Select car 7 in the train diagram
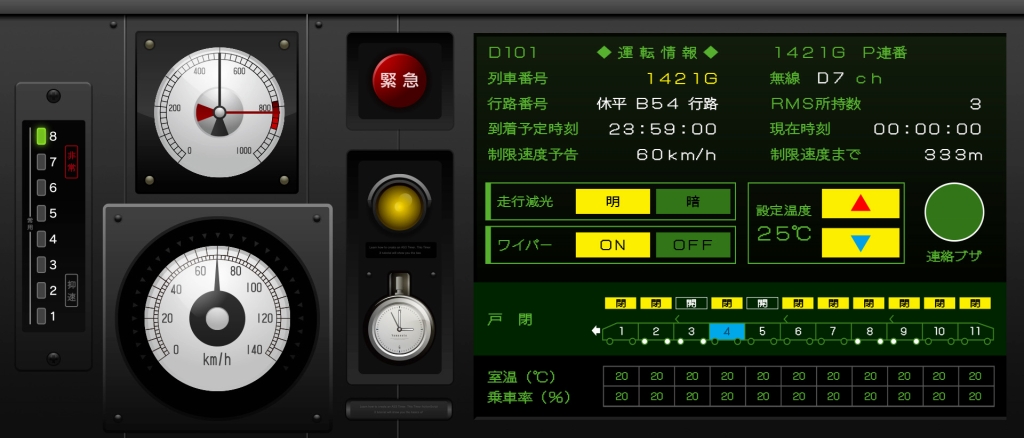The width and height of the screenshot is (1024, 438). click(833, 332)
